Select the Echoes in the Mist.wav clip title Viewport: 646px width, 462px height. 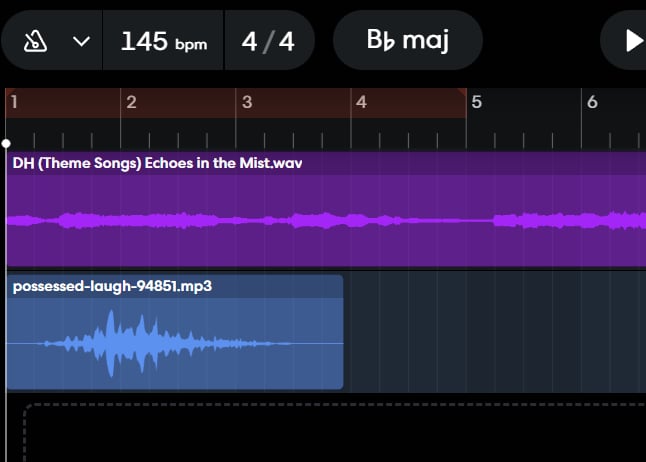click(157, 163)
